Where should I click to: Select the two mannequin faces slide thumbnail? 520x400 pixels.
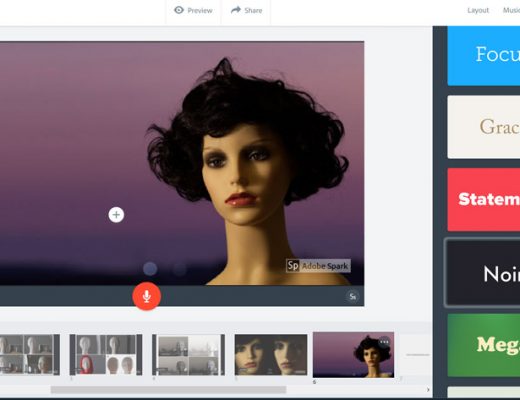pyautogui.click(x=271, y=355)
